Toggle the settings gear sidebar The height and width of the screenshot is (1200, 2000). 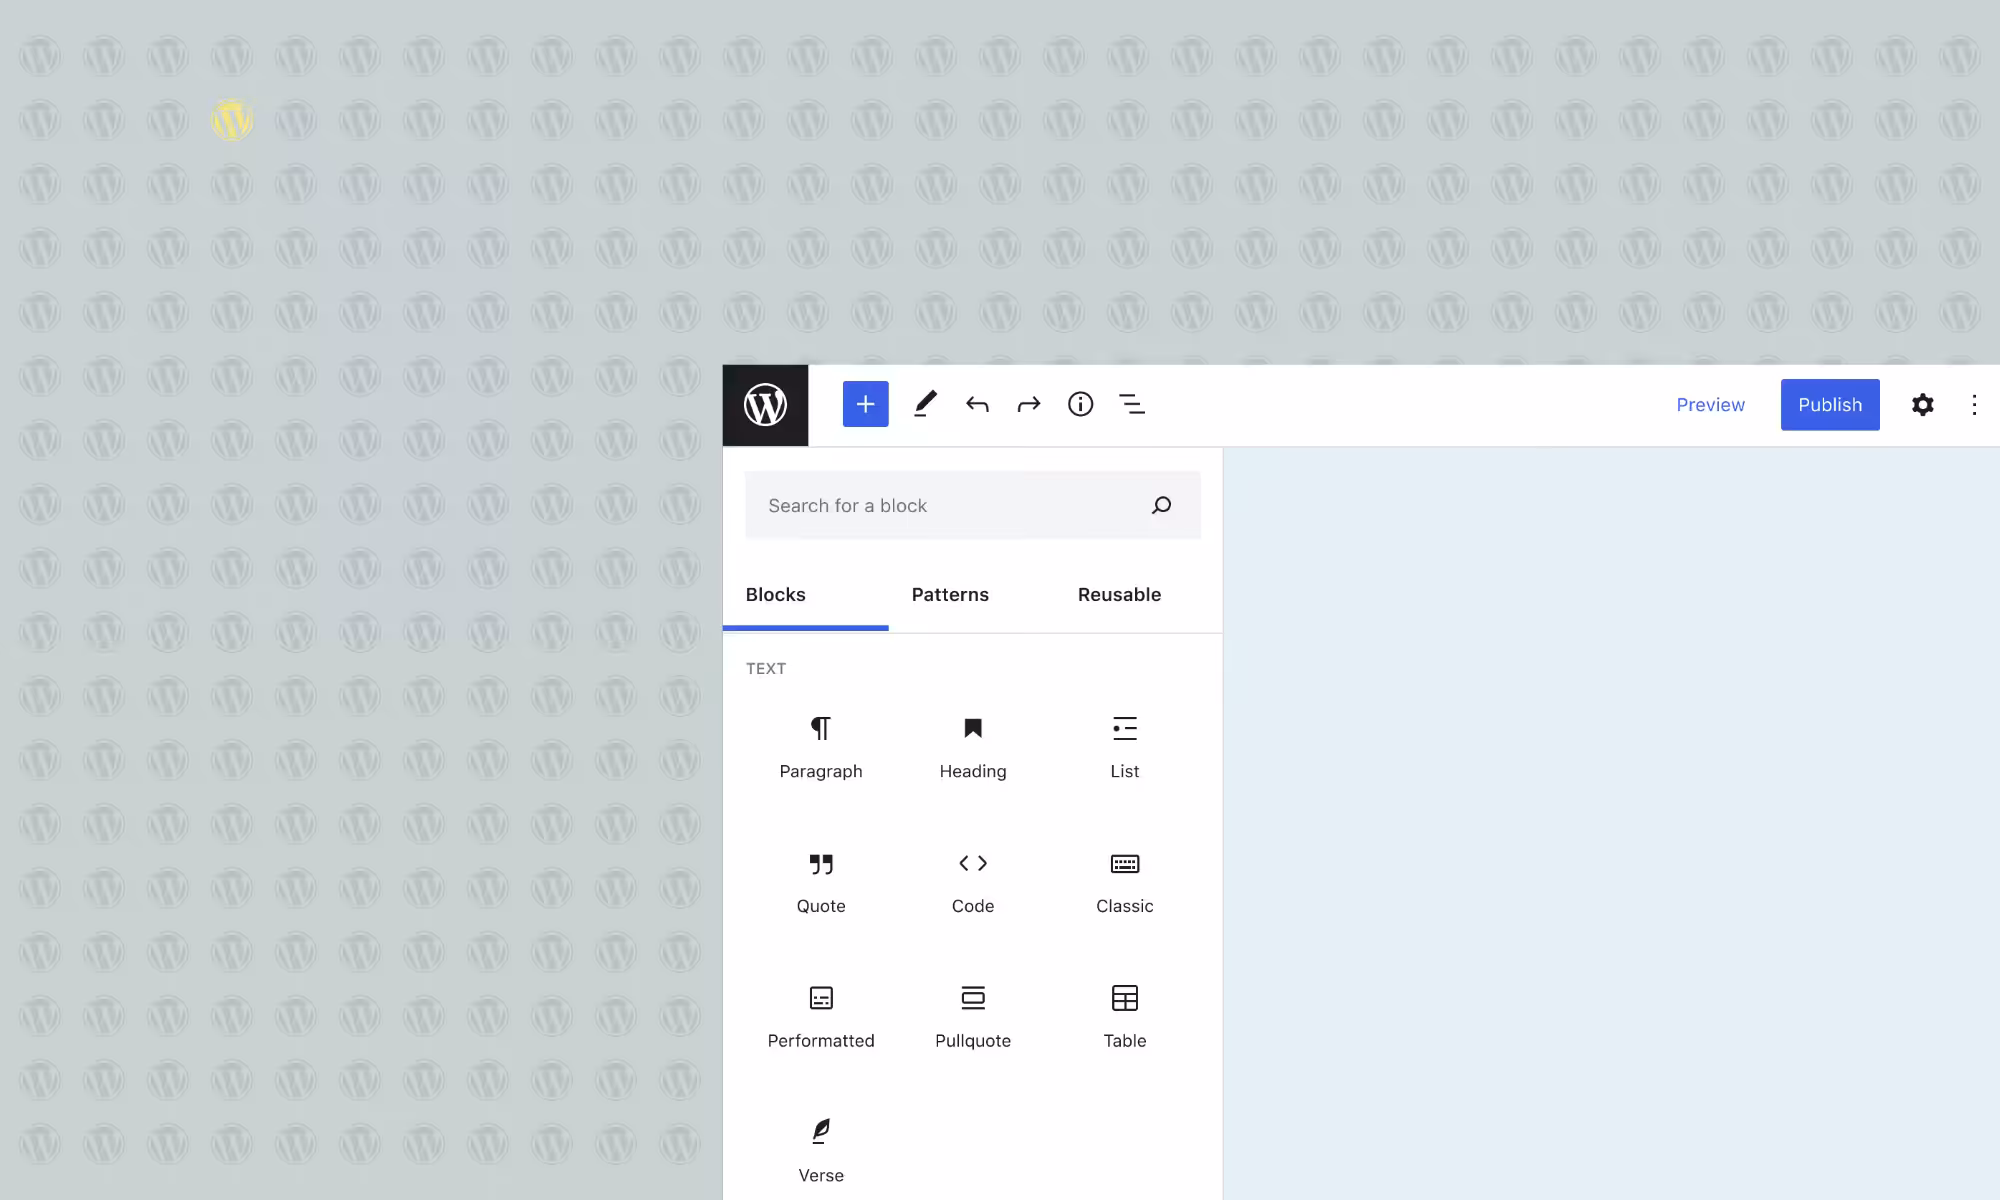coord(1922,405)
